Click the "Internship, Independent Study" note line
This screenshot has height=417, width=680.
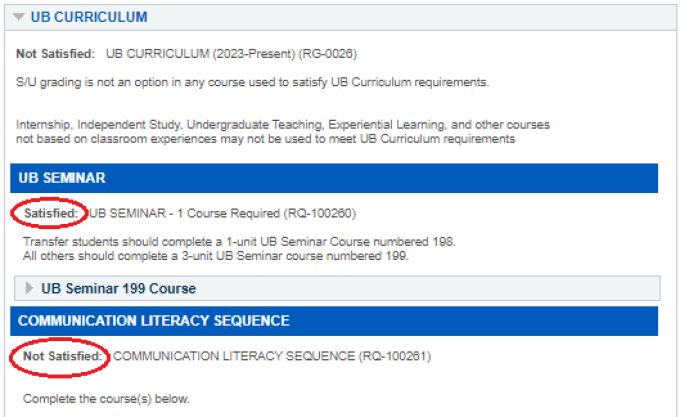pyautogui.click(x=282, y=125)
